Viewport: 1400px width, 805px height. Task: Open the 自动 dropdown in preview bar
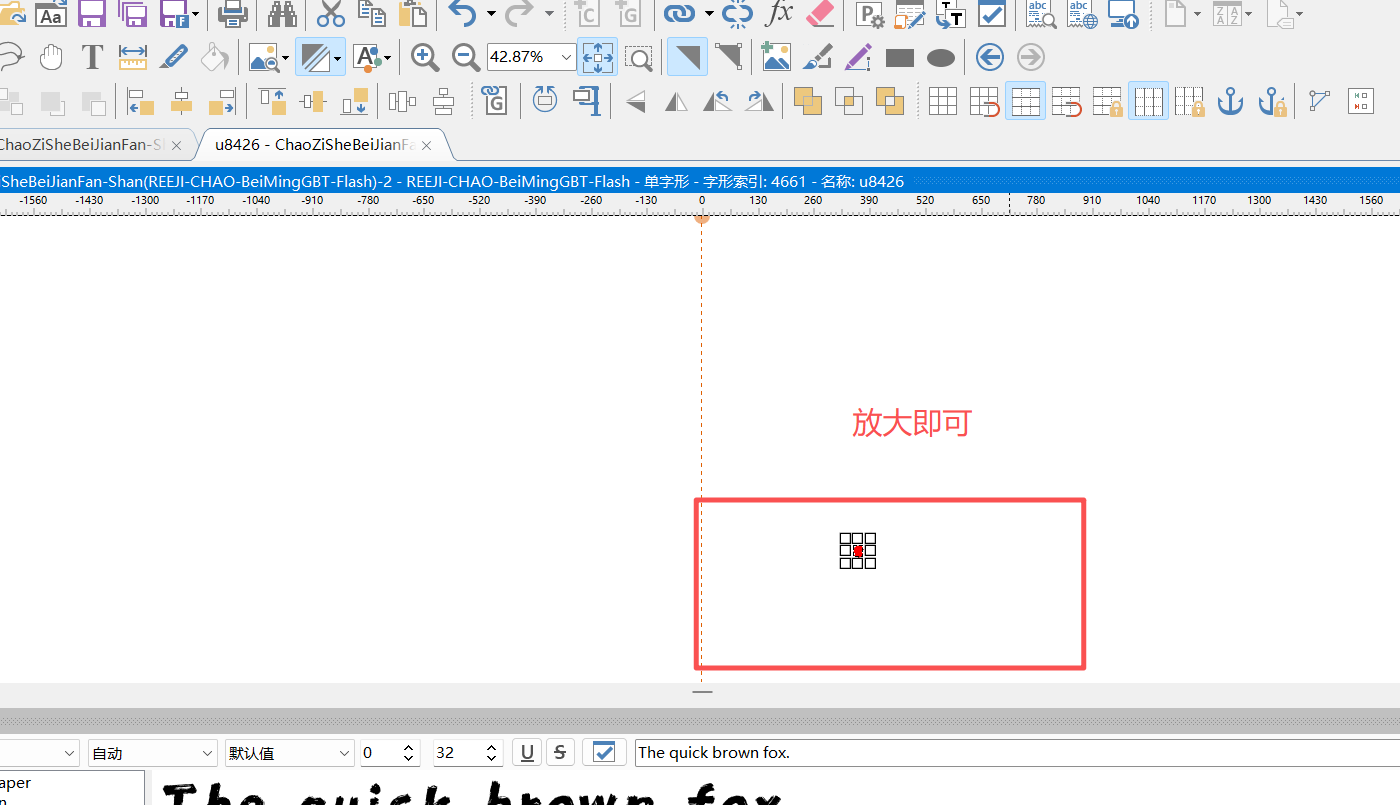coord(153,753)
